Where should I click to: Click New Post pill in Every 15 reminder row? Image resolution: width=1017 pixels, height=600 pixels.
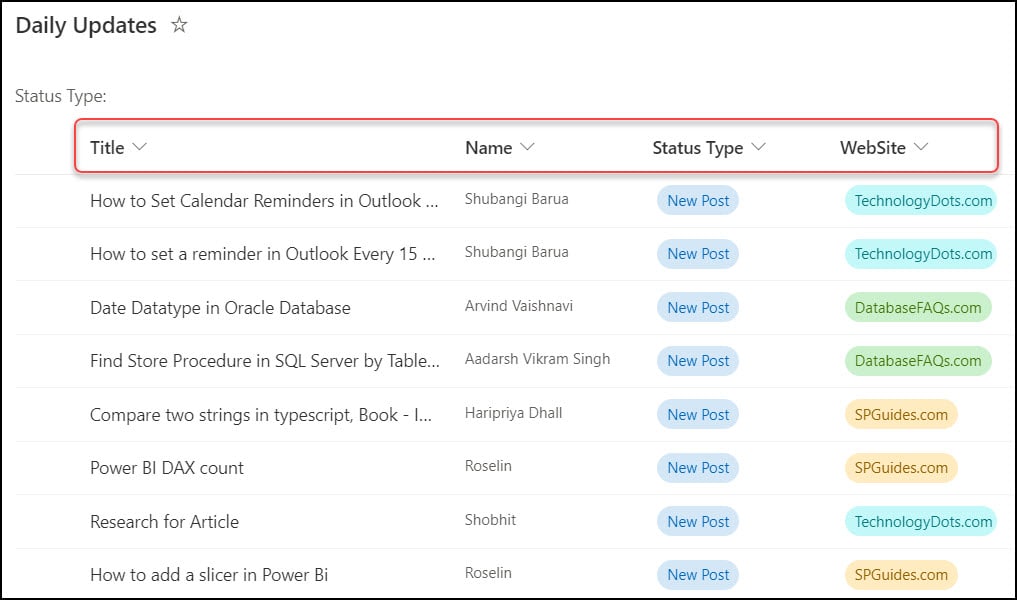[x=698, y=254]
